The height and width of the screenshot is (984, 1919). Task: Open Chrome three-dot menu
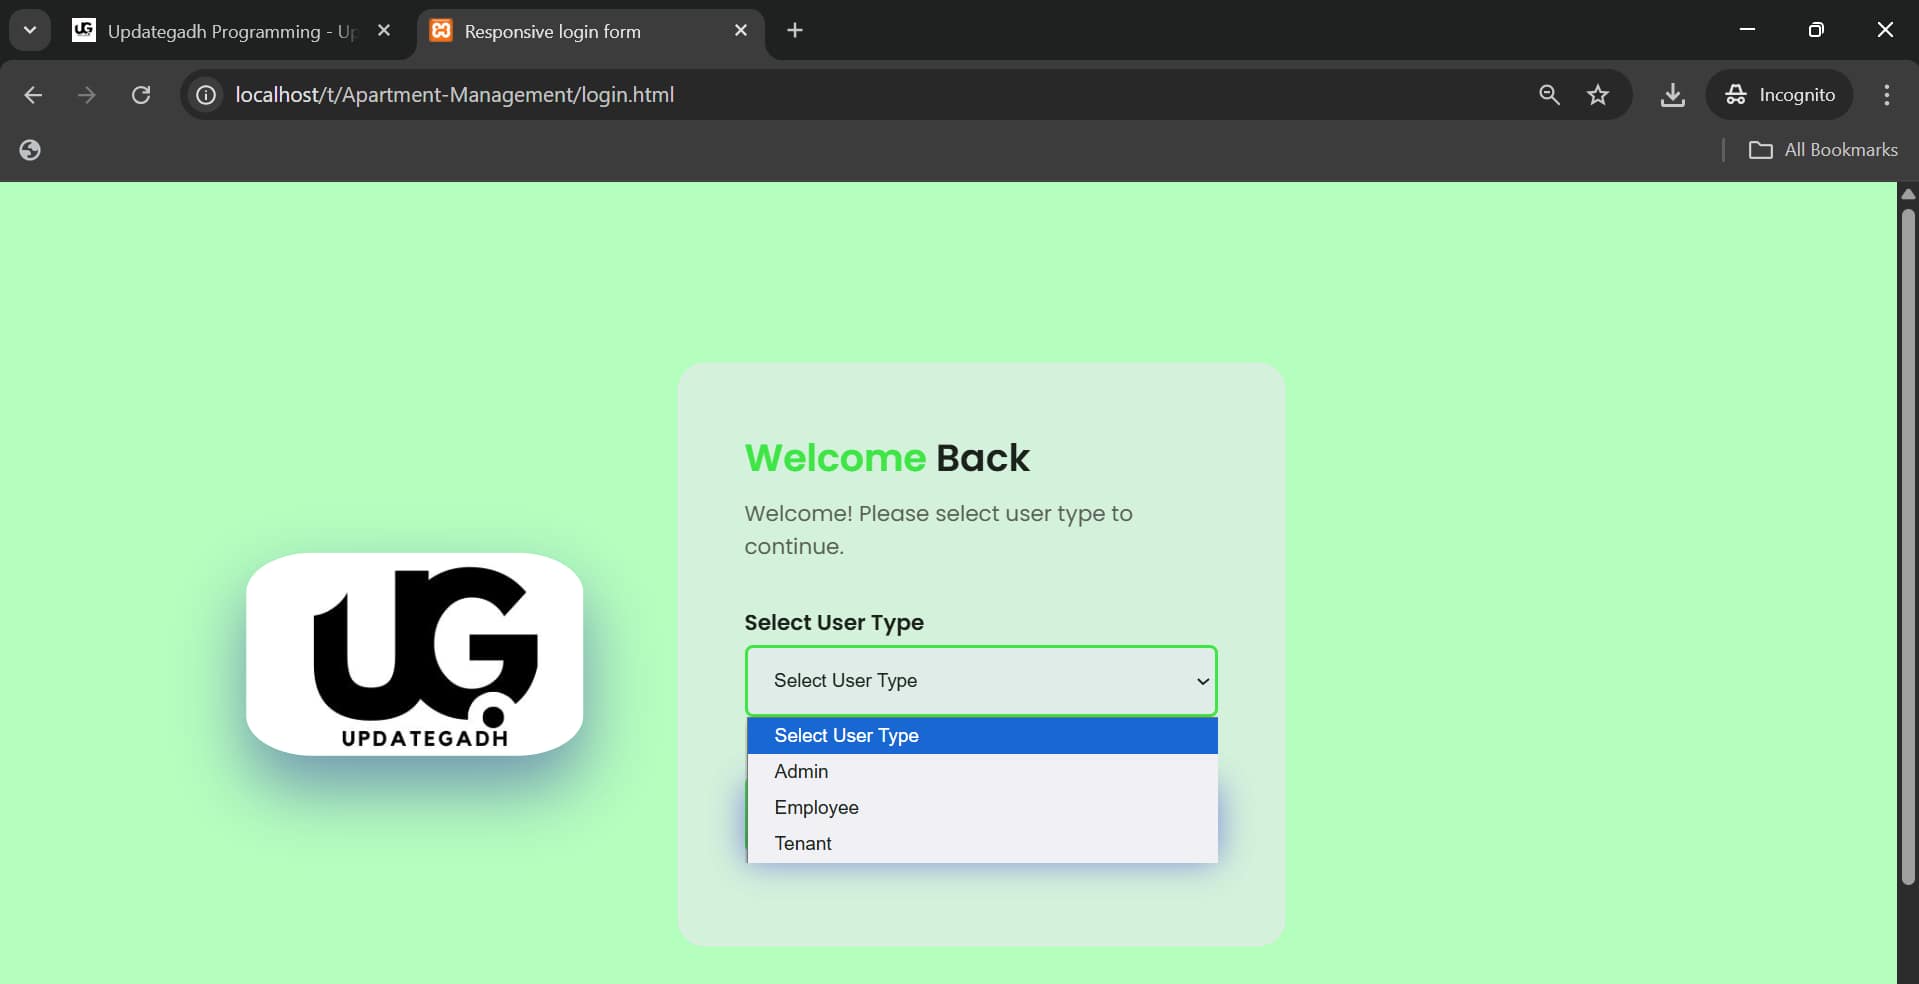tap(1886, 95)
